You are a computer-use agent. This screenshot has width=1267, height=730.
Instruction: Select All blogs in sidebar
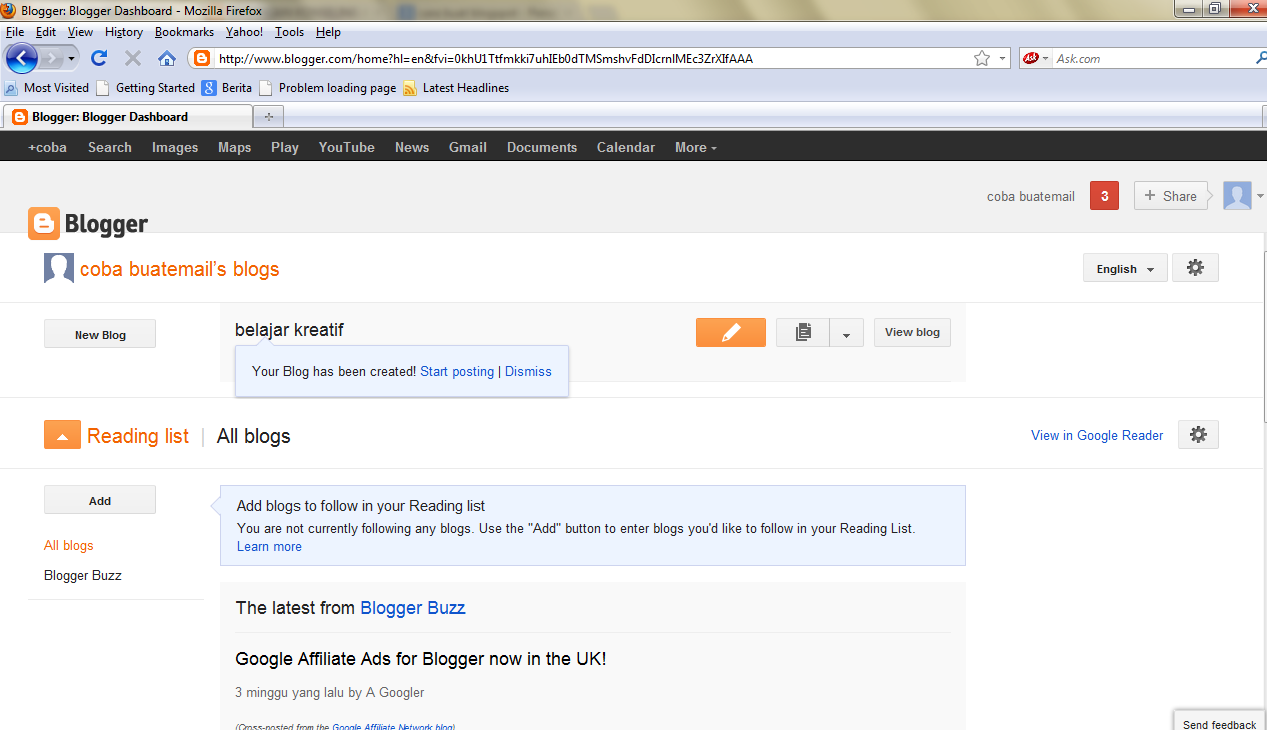coord(69,545)
